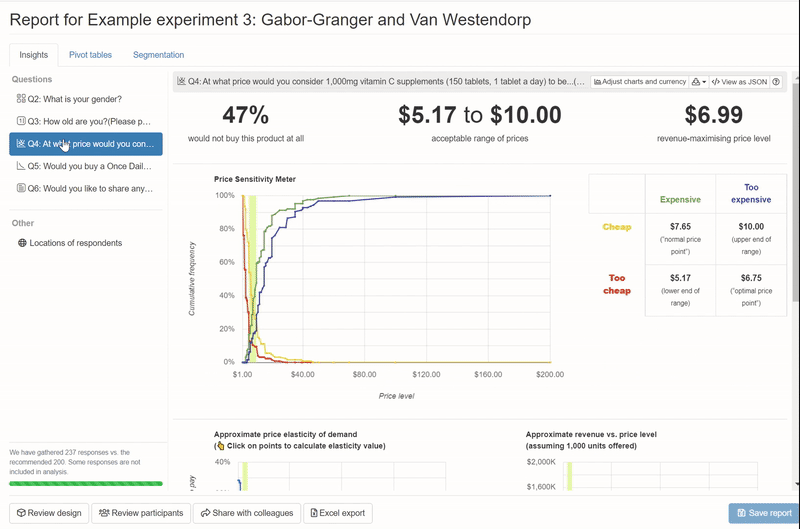Click the Review participants button
The width and height of the screenshot is (800, 529).
coord(141,513)
